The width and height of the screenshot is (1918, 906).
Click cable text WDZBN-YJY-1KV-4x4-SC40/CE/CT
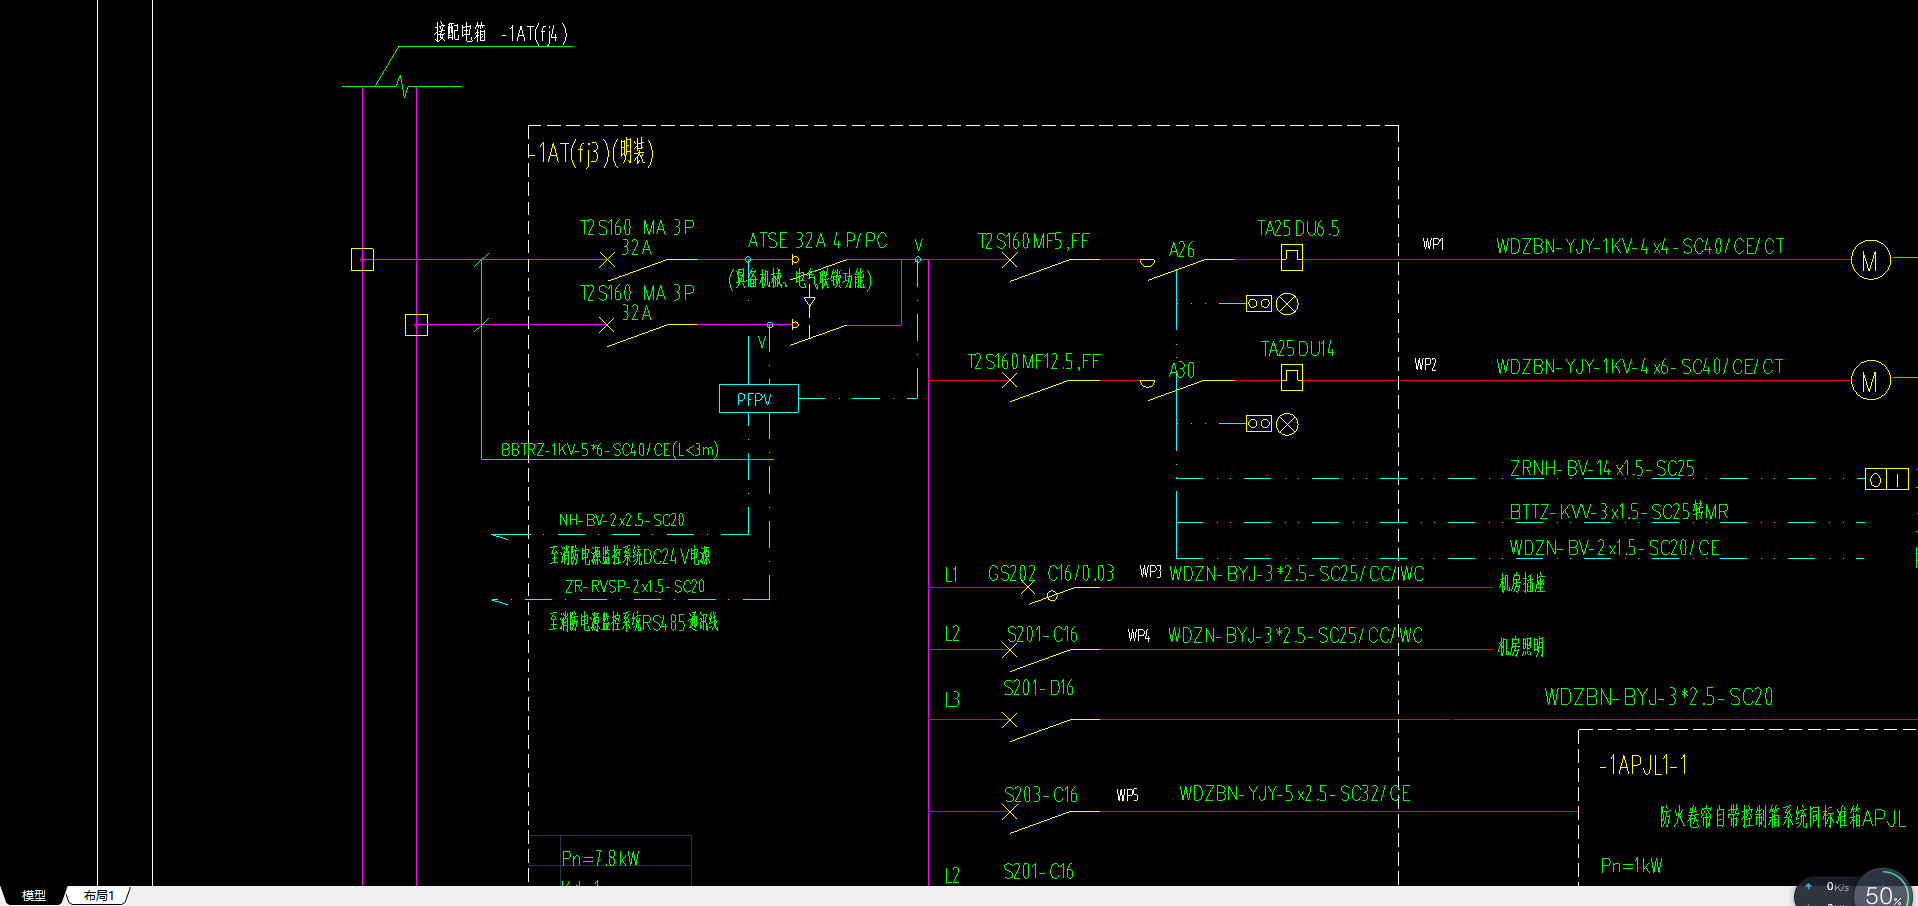[x=1640, y=246]
